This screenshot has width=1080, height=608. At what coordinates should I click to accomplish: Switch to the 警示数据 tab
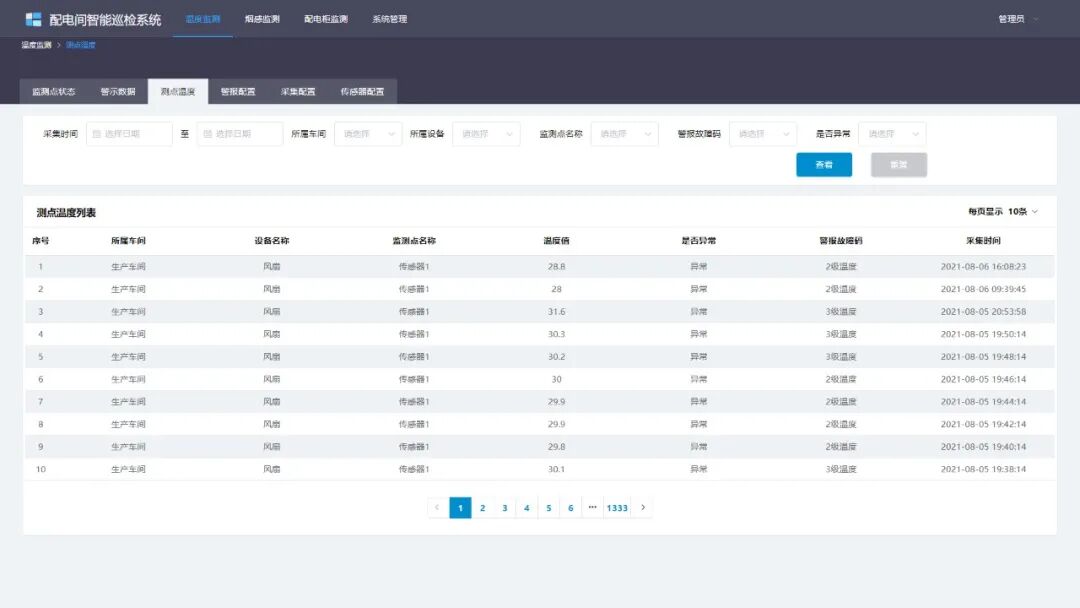point(118,92)
